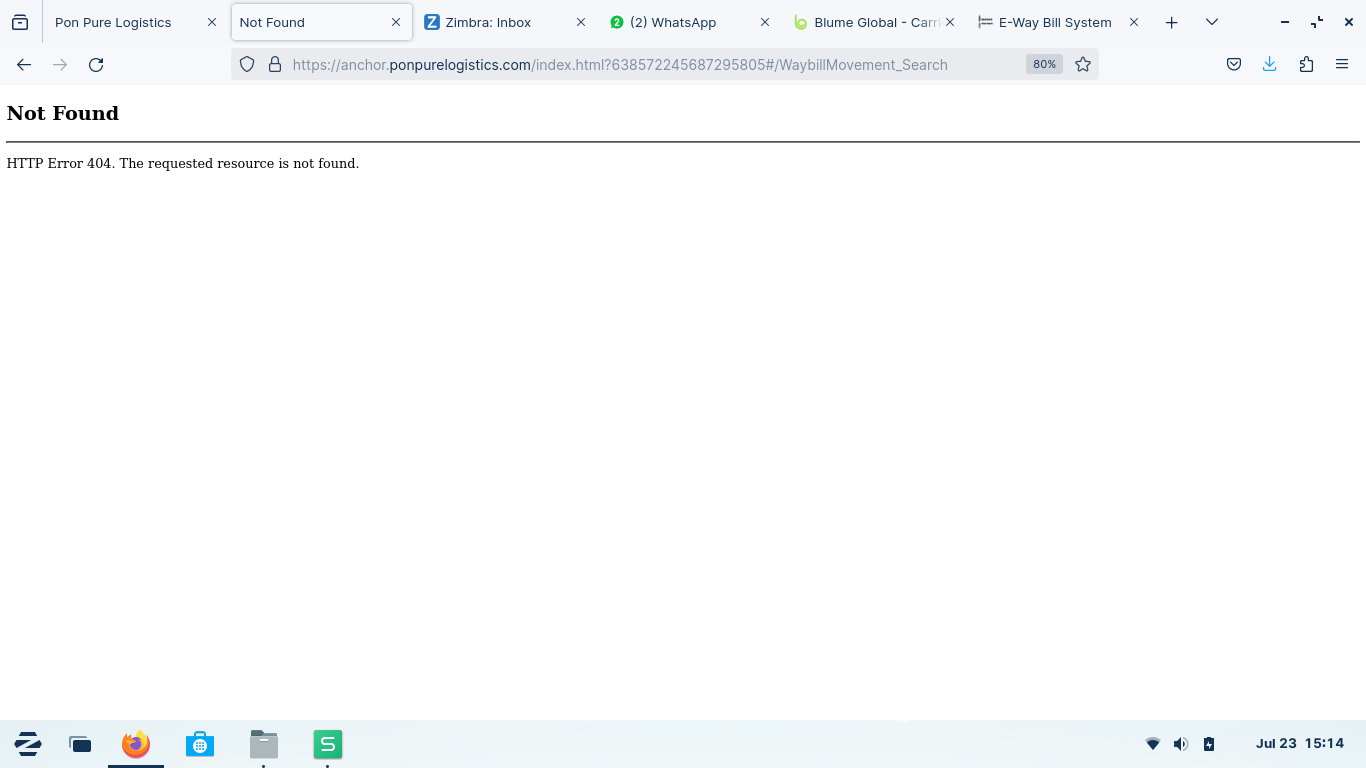Open the Firefox downloads panel
Viewport: 1366px width, 768px height.
pyautogui.click(x=1269, y=65)
